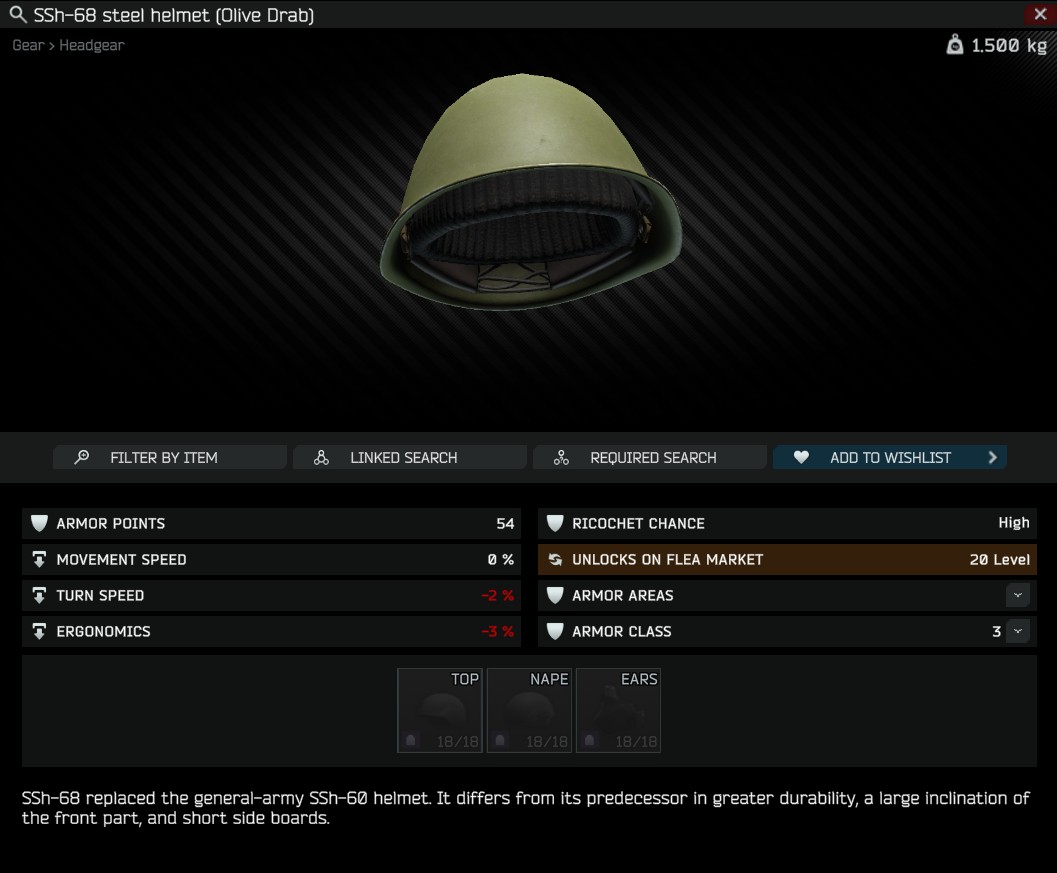This screenshot has width=1057, height=873.
Task: Expand the Armor Areas dropdown arrow
Action: pyautogui.click(x=1018, y=595)
